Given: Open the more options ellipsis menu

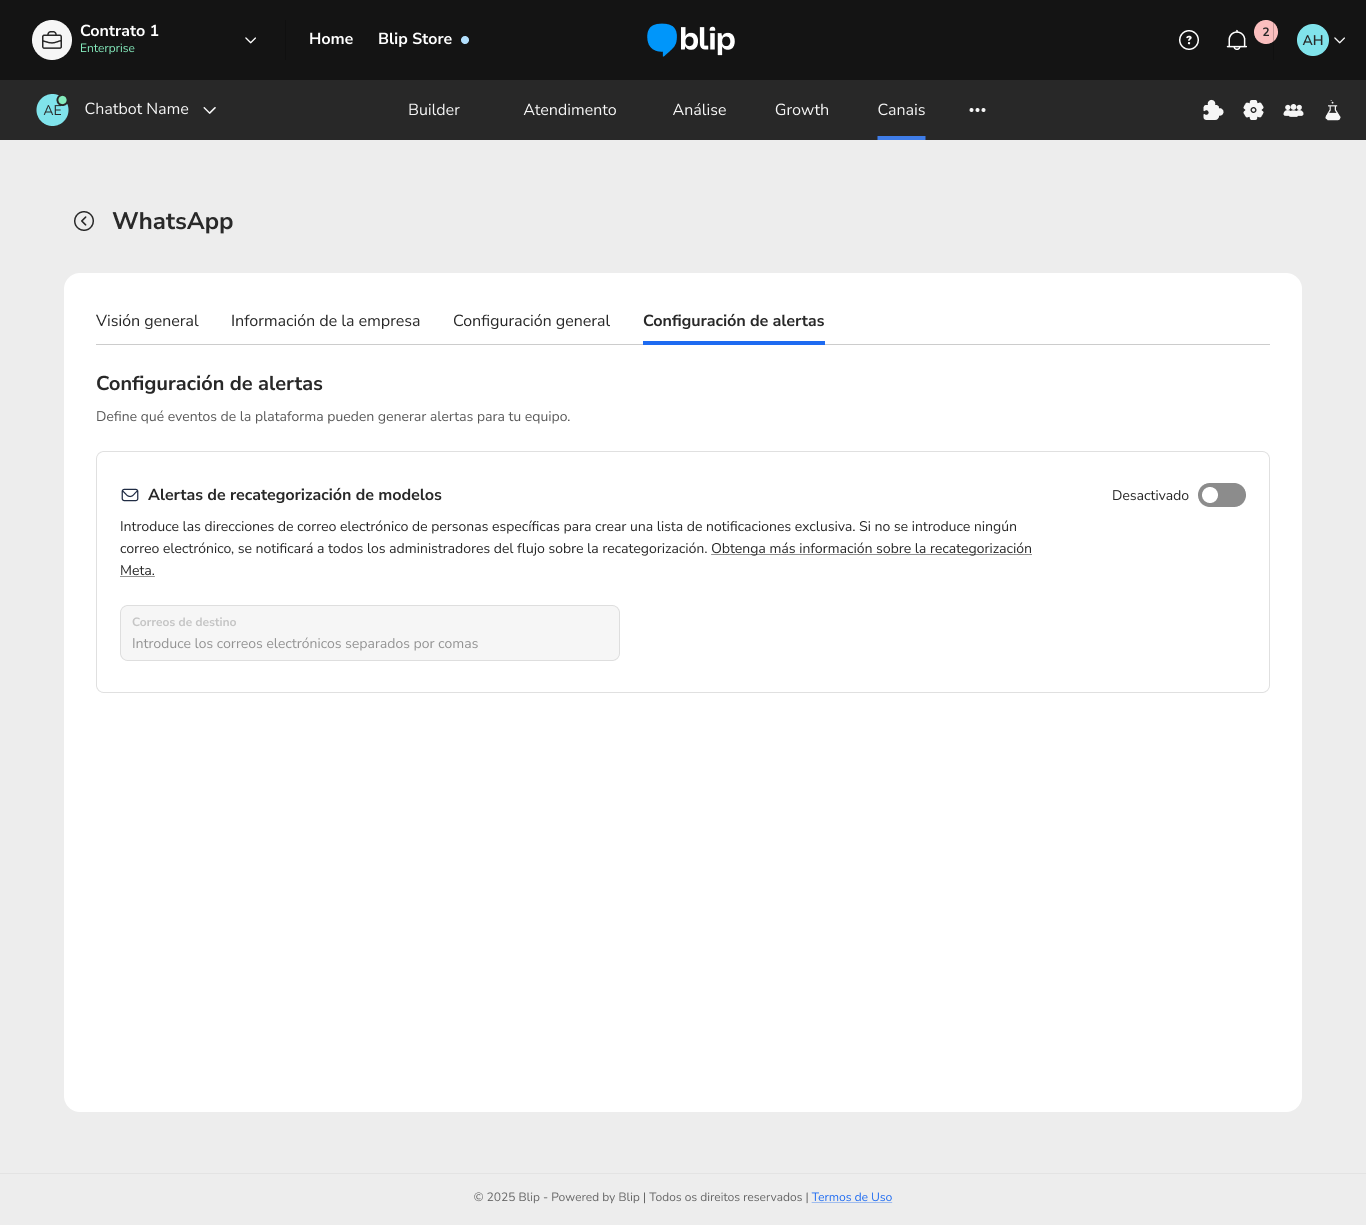Looking at the screenshot, I should [x=977, y=110].
